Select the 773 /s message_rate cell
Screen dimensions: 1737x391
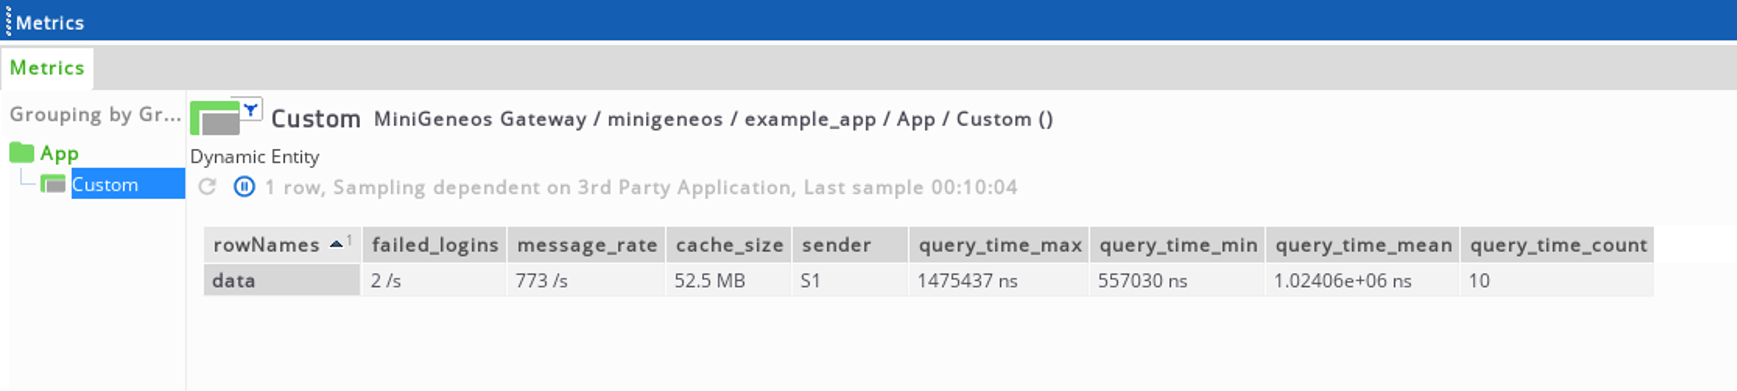tap(587, 280)
